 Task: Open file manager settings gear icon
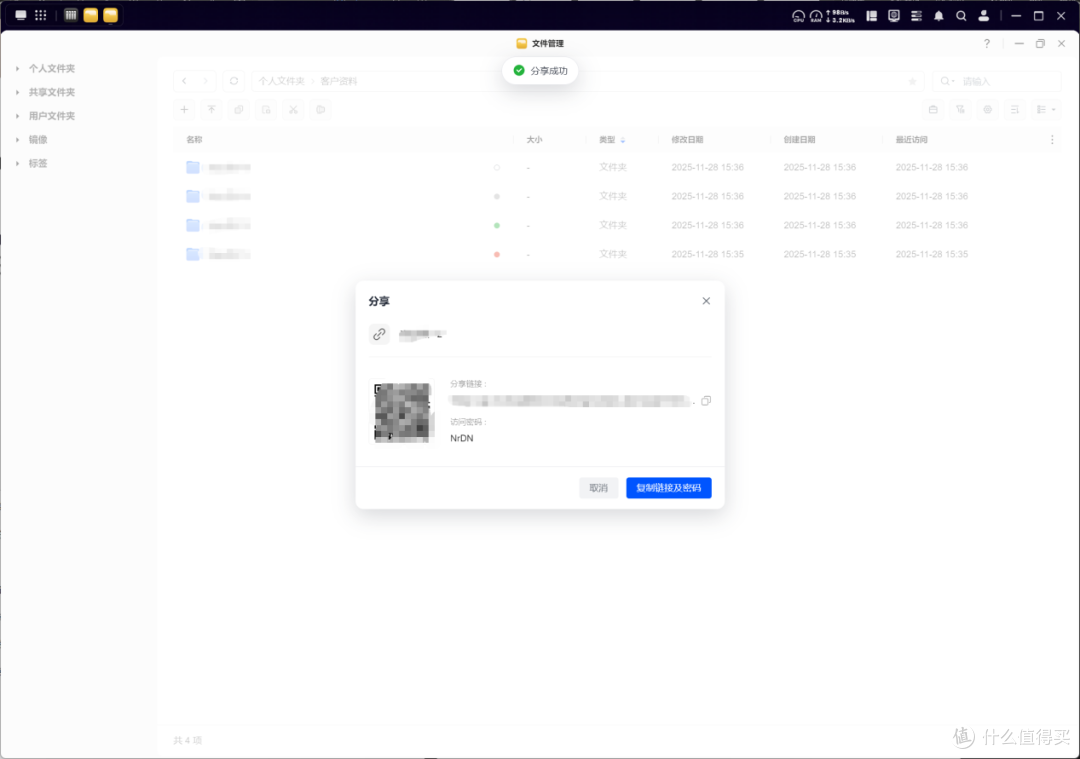988,110
